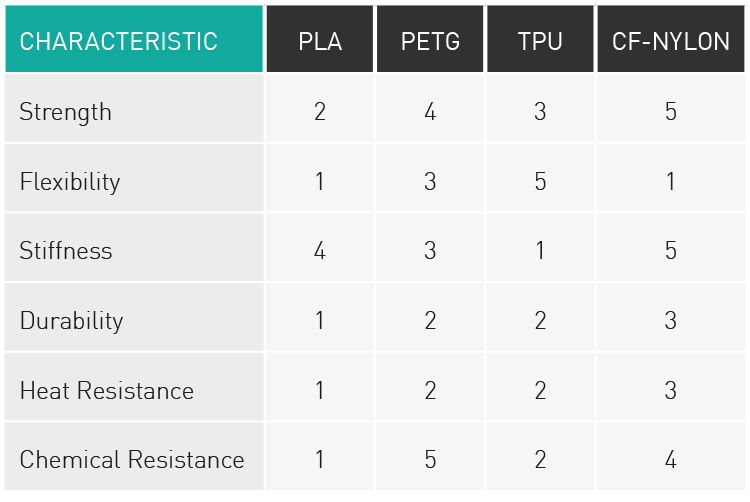The height and width of the screenshot is (502, 750).
Task: Select the TPU column header
Action: pos(540,39)
